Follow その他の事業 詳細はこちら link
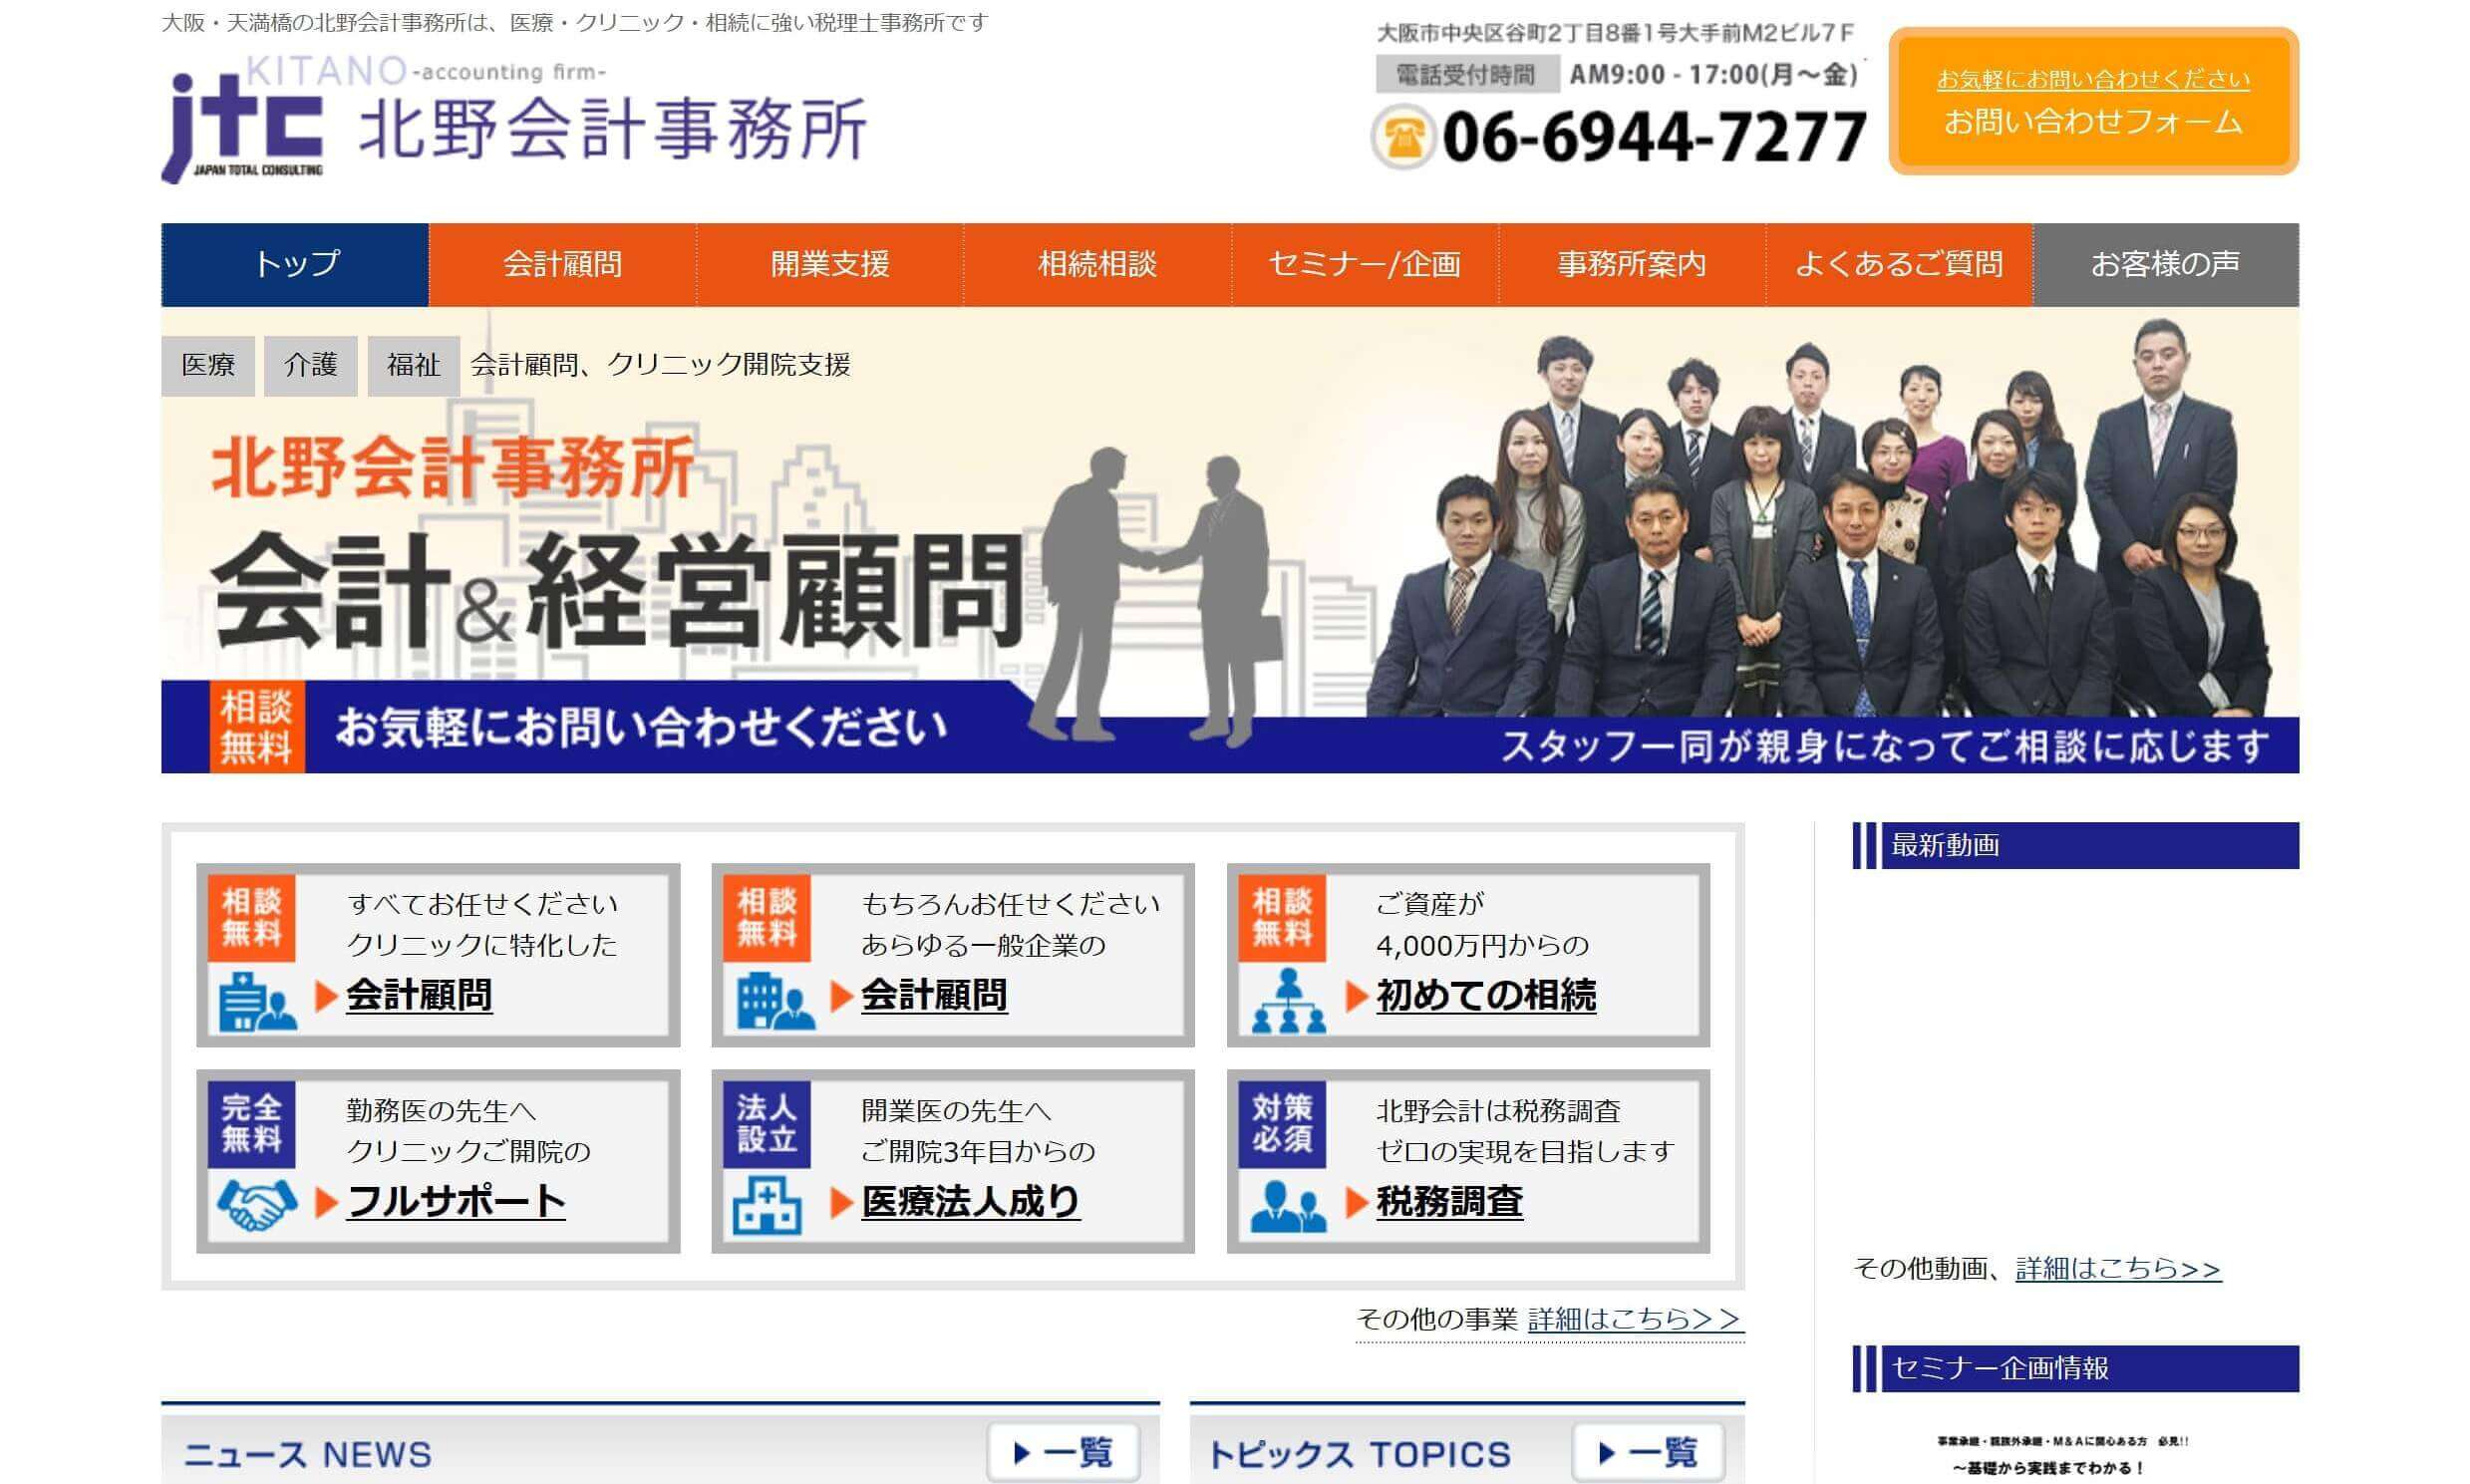This screenshot has height=1484, width=2470. [1635, 1319]
